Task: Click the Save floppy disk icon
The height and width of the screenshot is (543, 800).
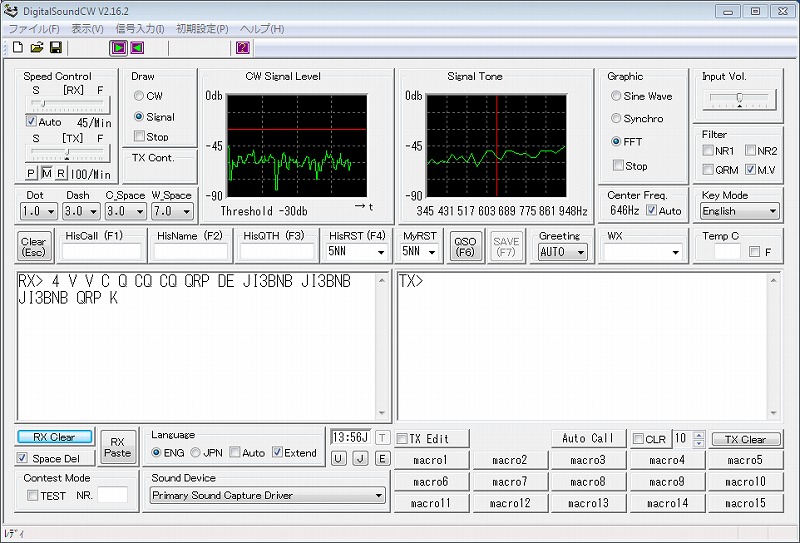Action: [x=55, y=47]
